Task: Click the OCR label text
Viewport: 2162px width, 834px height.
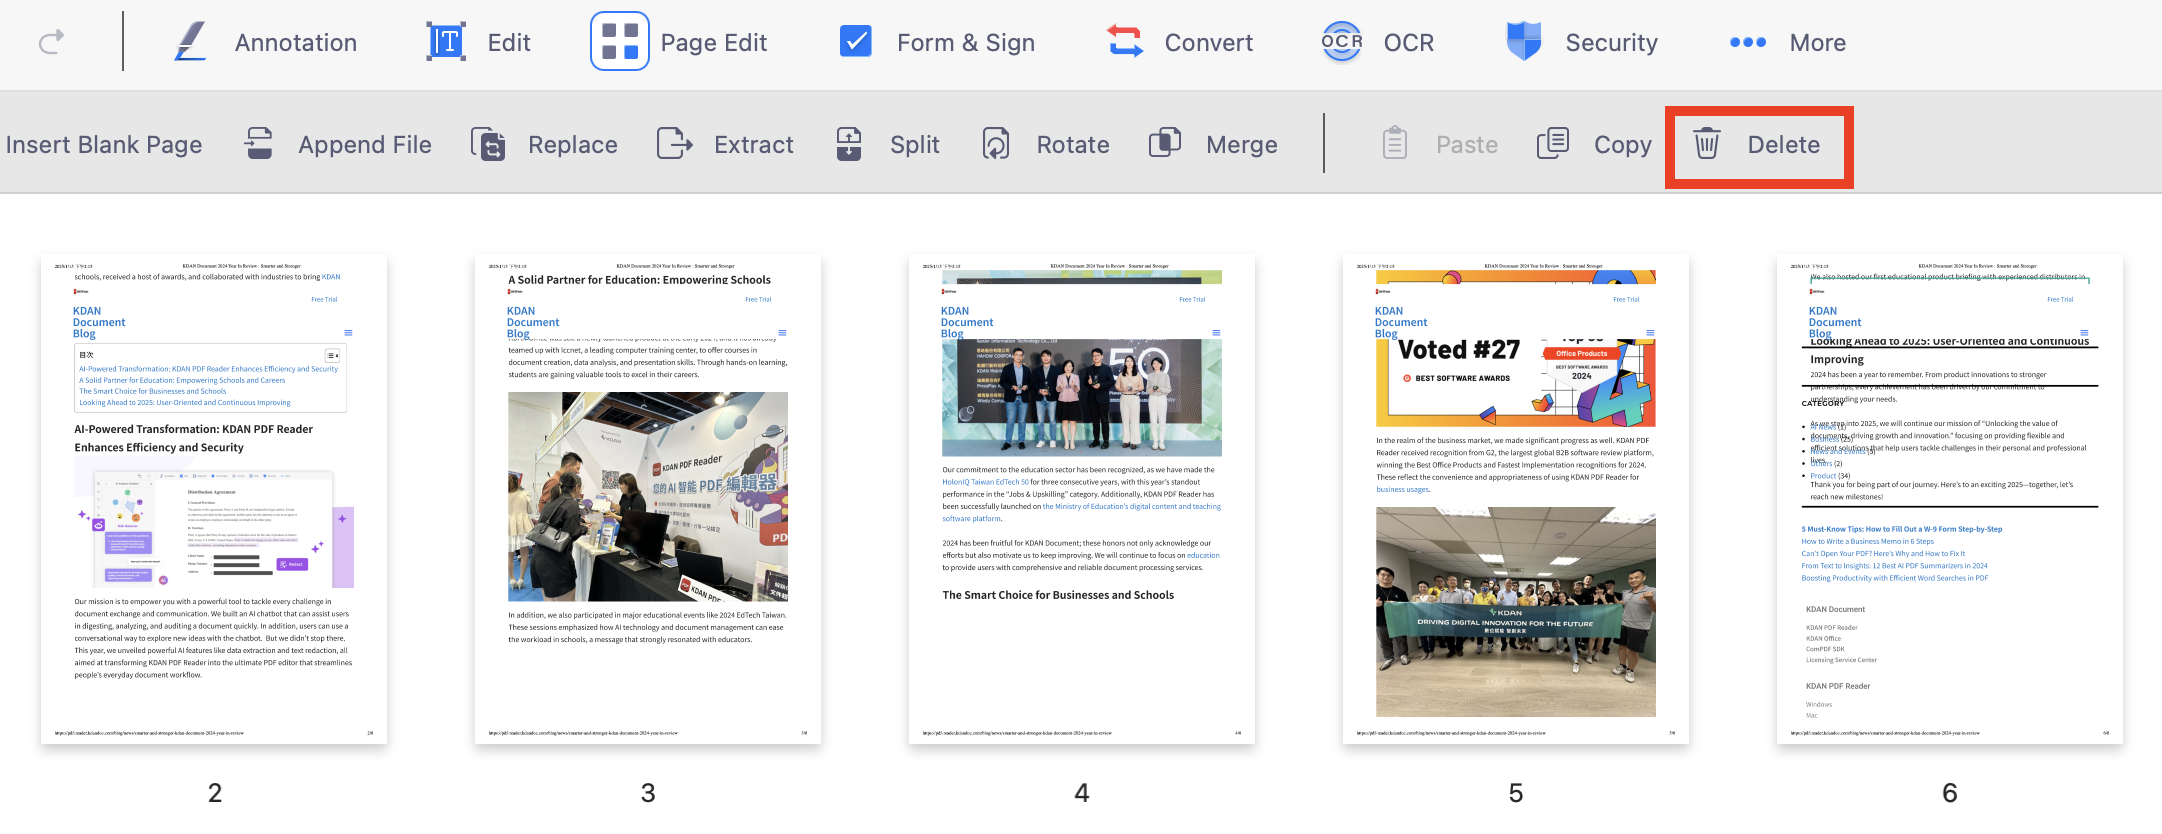Action: pos(1409,43)
